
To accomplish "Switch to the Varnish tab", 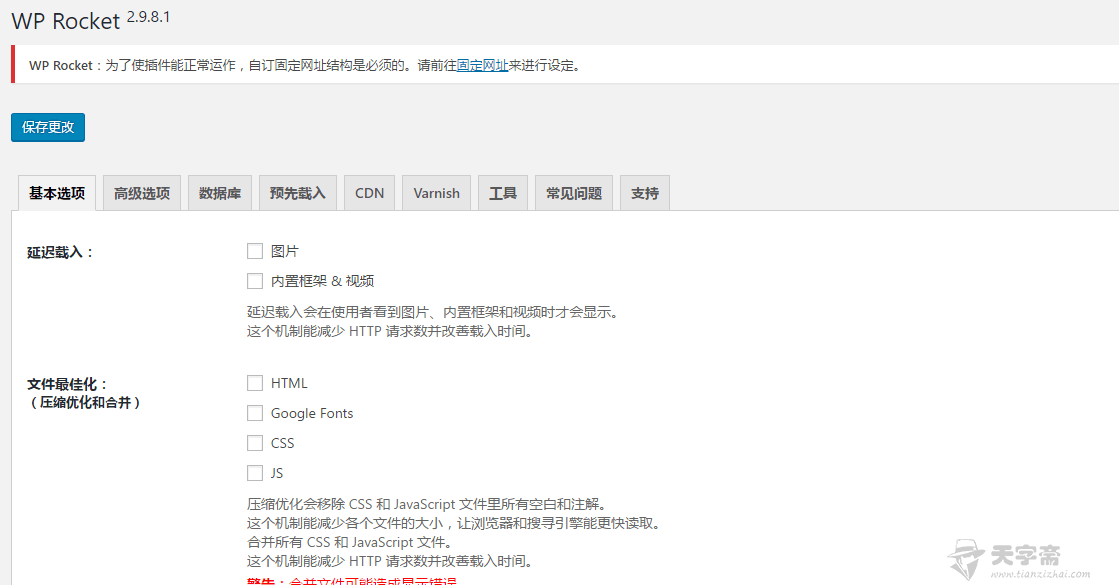I will click(437, 193).
